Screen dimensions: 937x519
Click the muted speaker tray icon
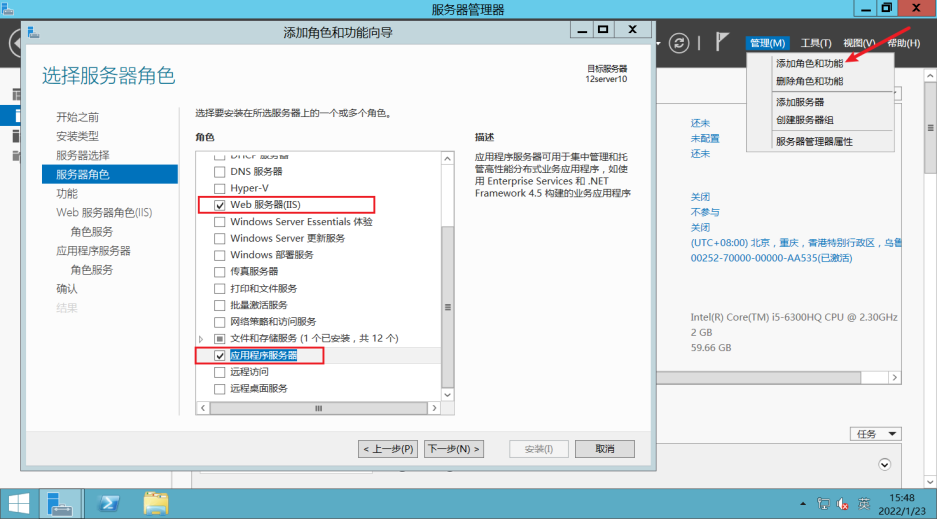coord(843,504)
